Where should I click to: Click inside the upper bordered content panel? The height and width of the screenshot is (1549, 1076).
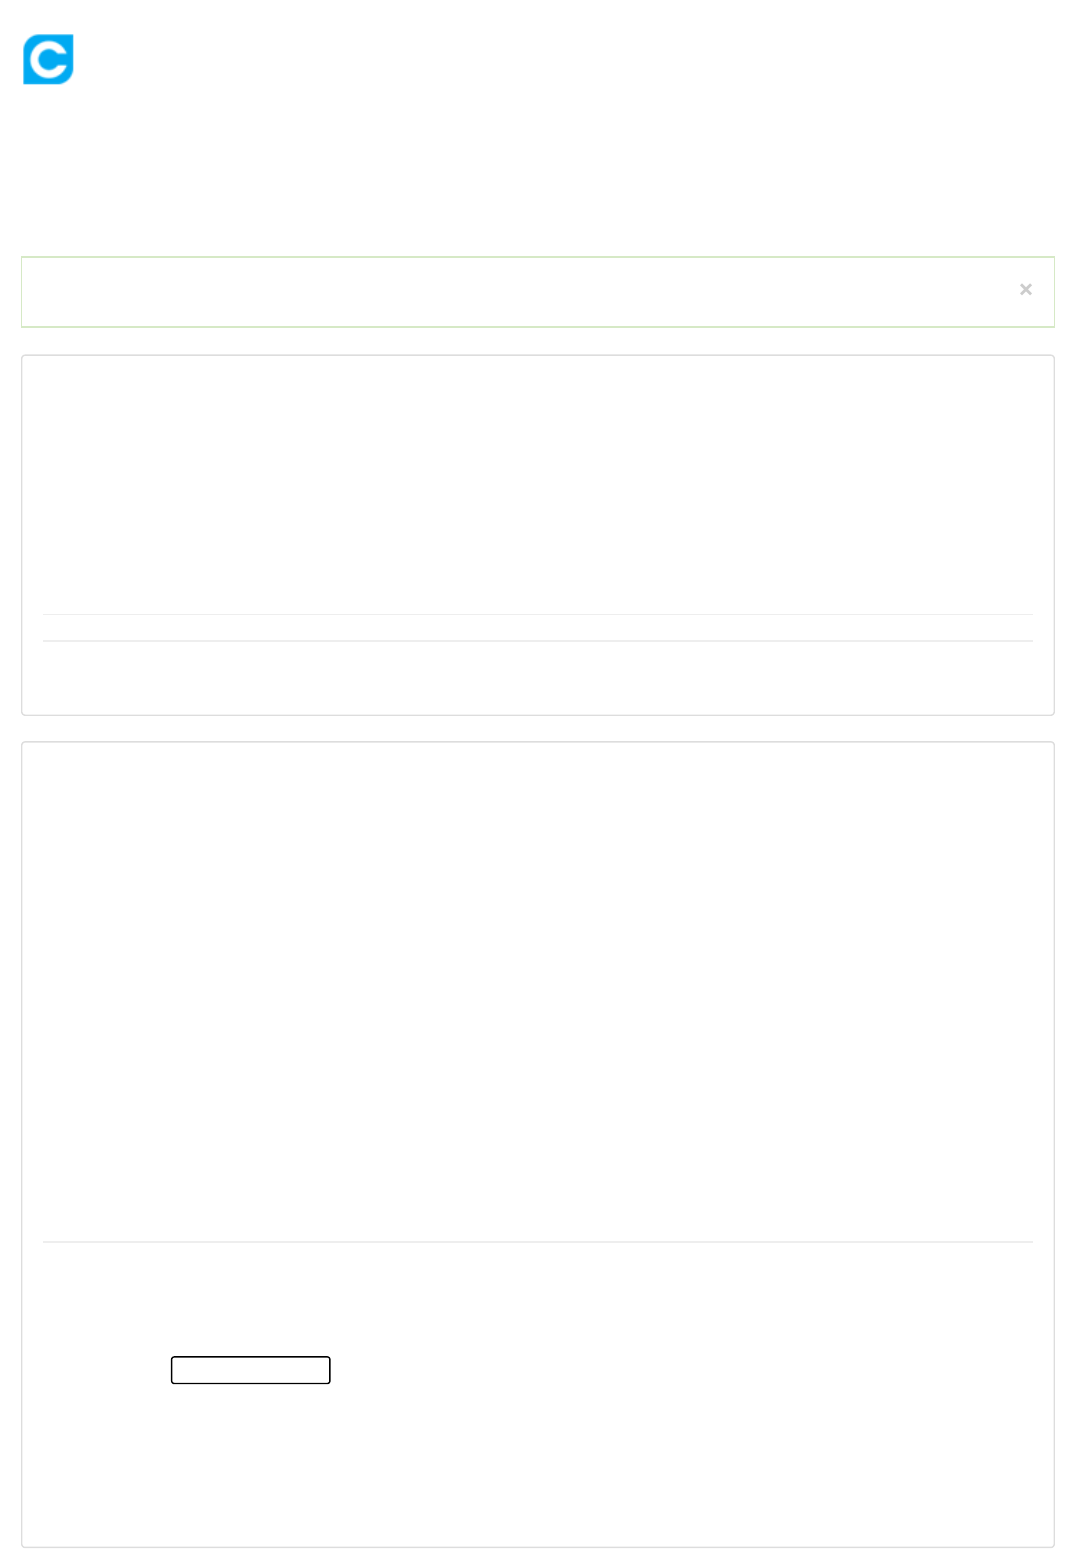click(x=537, y=535)
